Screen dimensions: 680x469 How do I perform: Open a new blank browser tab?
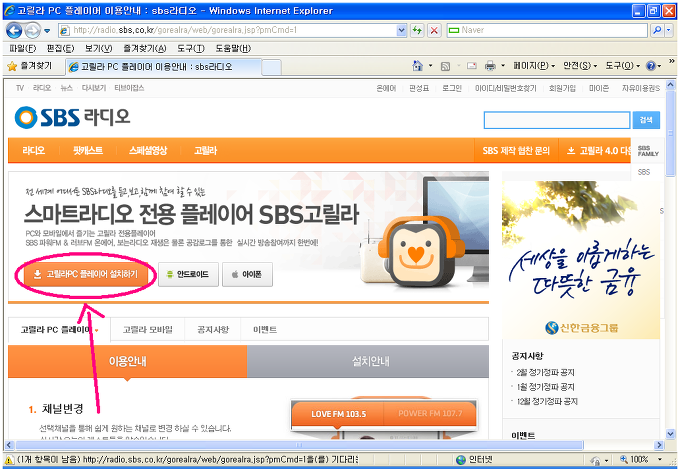click(271, 67)
